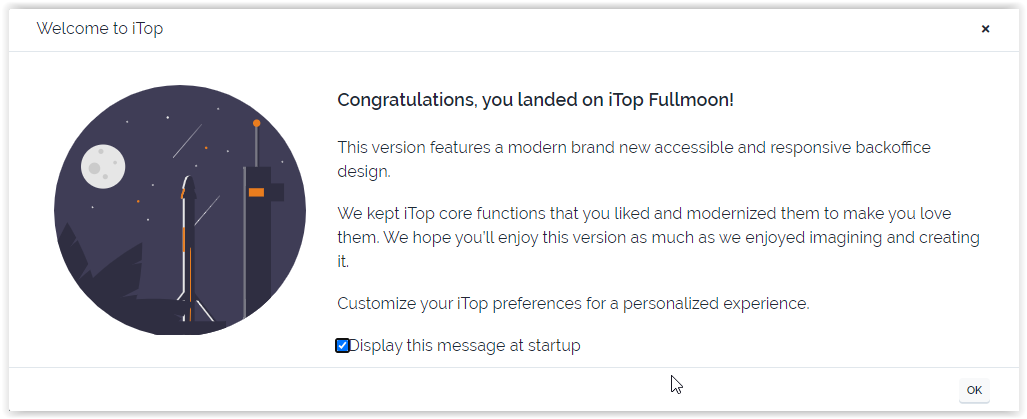Close the Welcome to iTop dialog
This screenshot has width=1027, height=419.
(985, 29)
